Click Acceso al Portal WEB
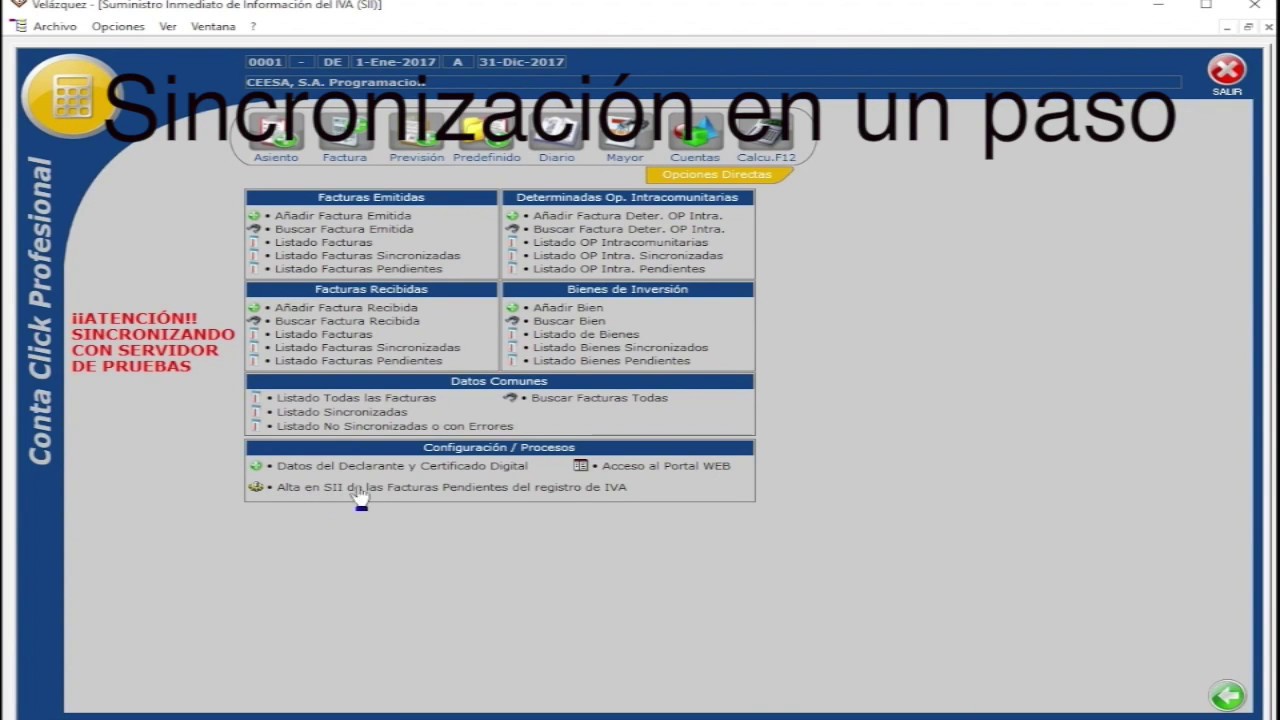1280x720 pixels. pos(666,466)
